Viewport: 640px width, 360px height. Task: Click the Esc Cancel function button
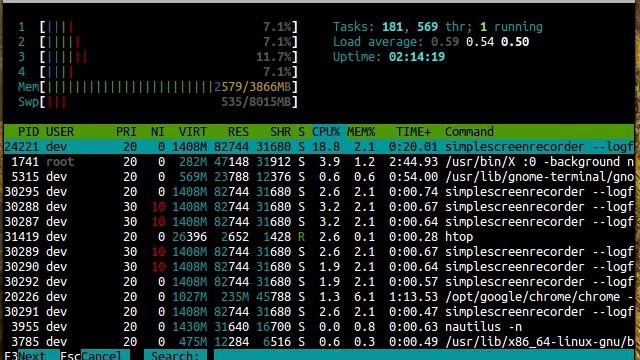(x=95, y=356)
